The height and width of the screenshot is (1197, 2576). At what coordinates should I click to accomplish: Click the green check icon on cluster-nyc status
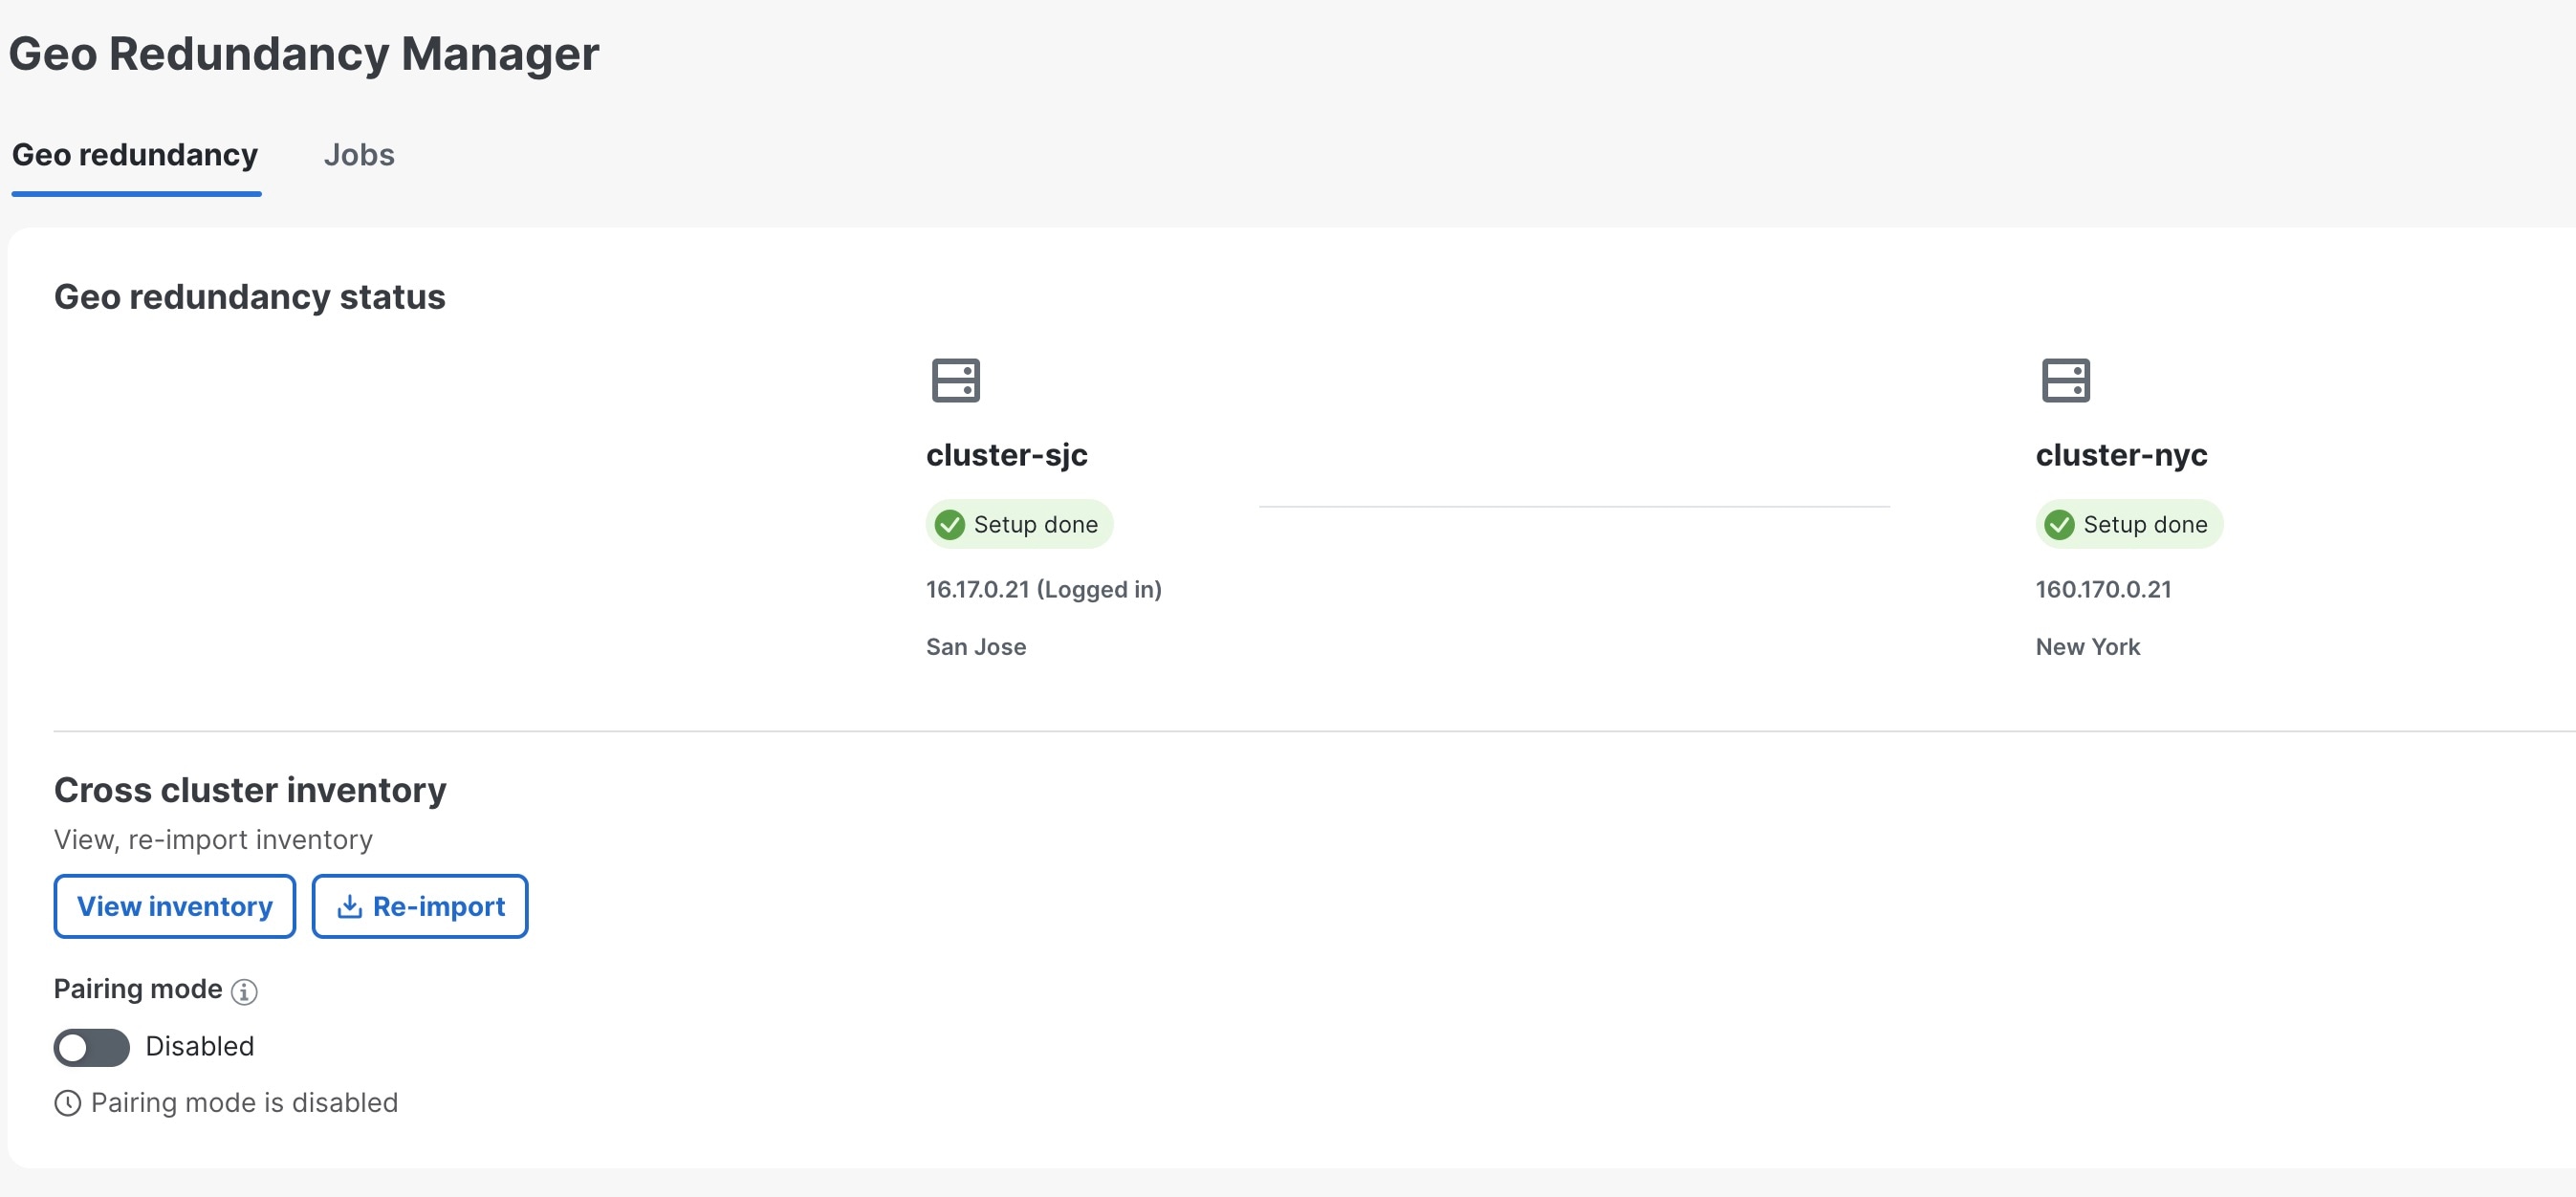pyautogui.click(x=2062, y=523)
